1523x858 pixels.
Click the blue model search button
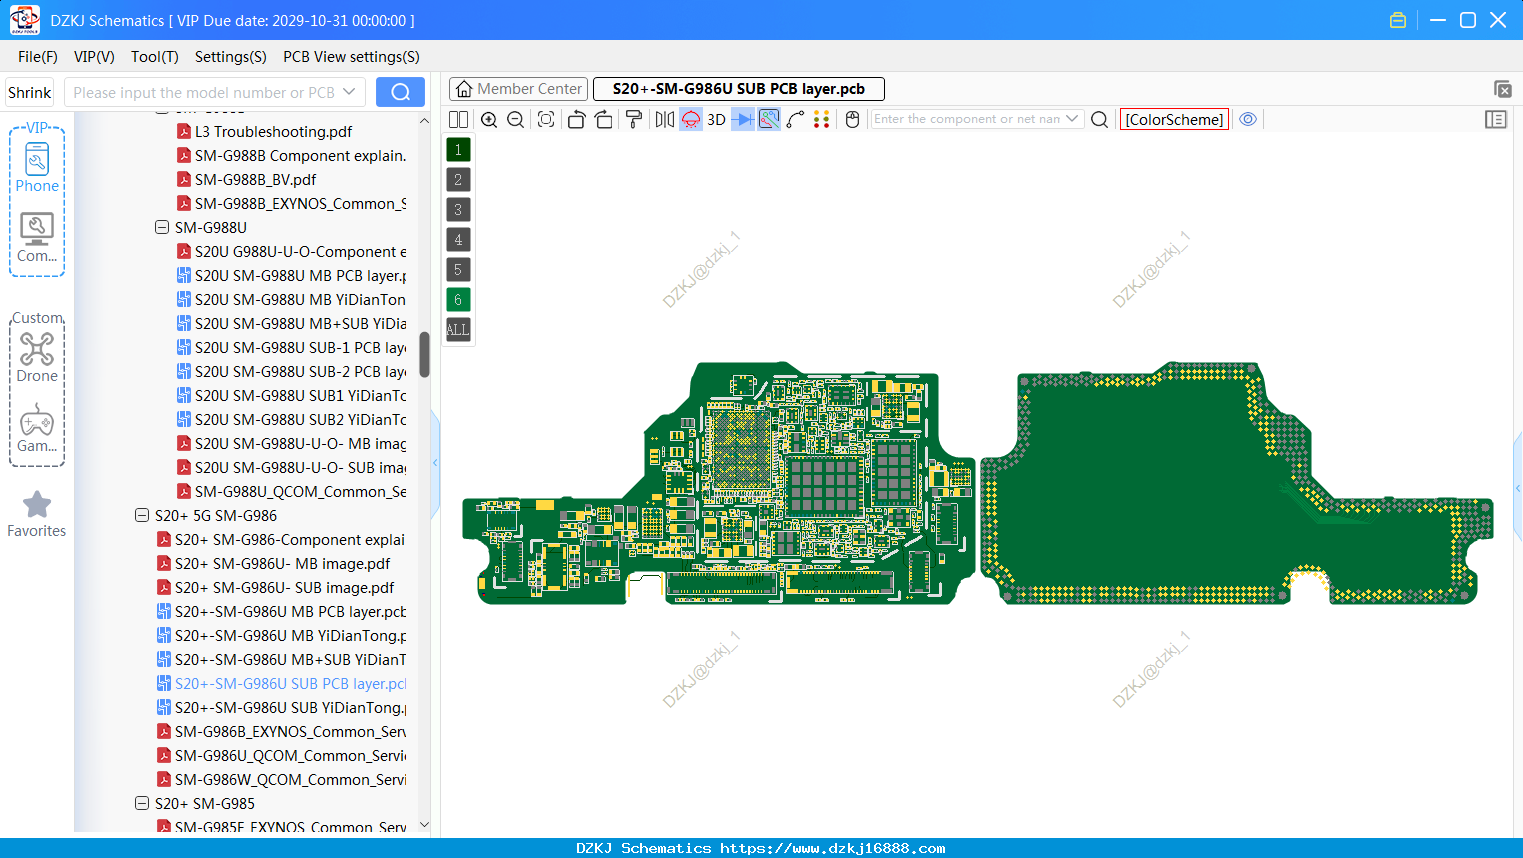coord(400,92)
